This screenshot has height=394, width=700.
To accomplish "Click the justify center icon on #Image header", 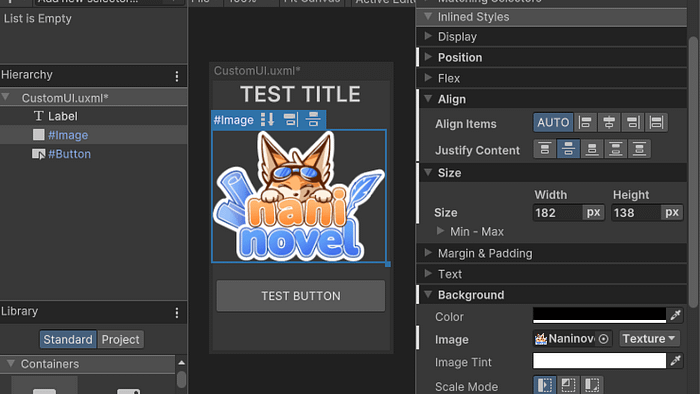I will (x=313, y=120).
